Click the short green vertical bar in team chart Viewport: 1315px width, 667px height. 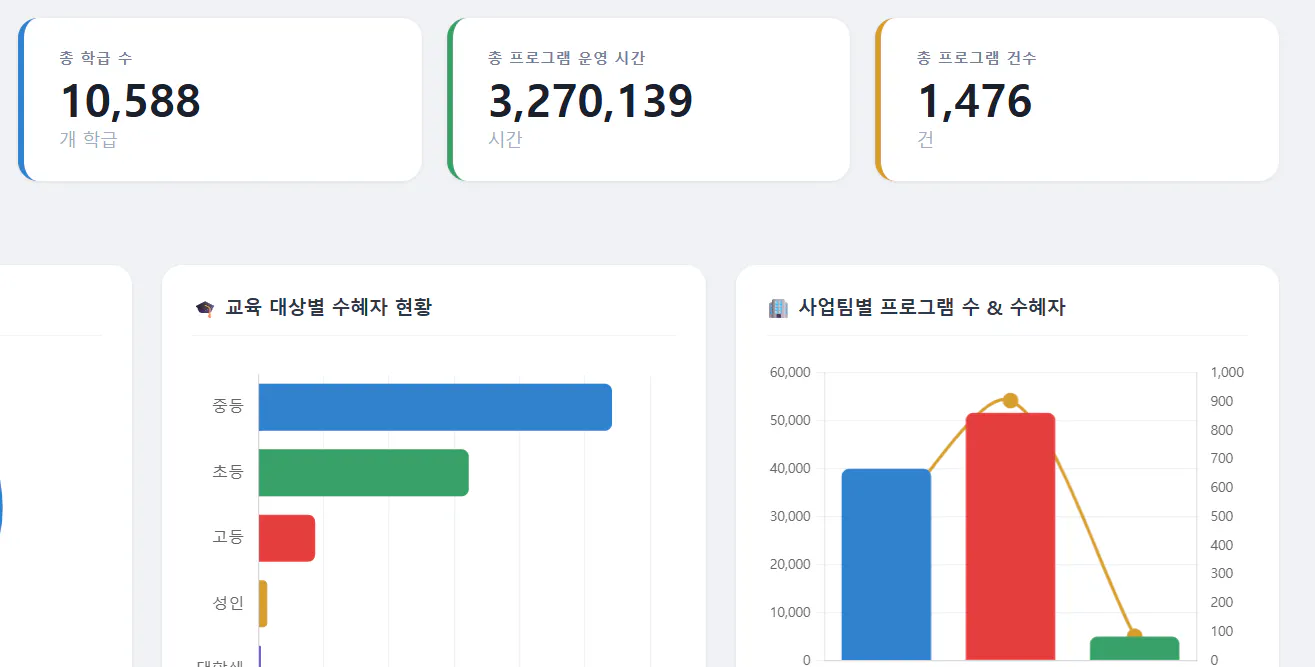(1134, 648)
